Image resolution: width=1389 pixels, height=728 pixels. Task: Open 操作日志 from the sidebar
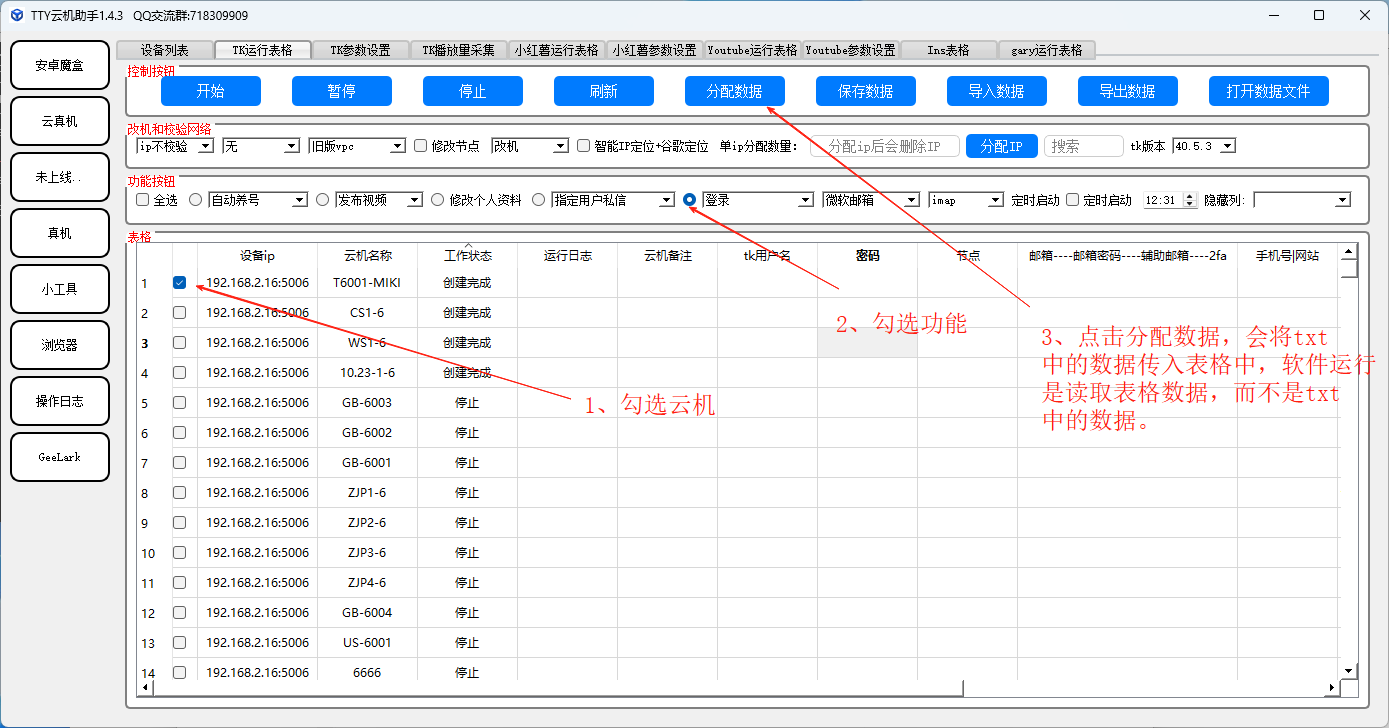[59, 401]
